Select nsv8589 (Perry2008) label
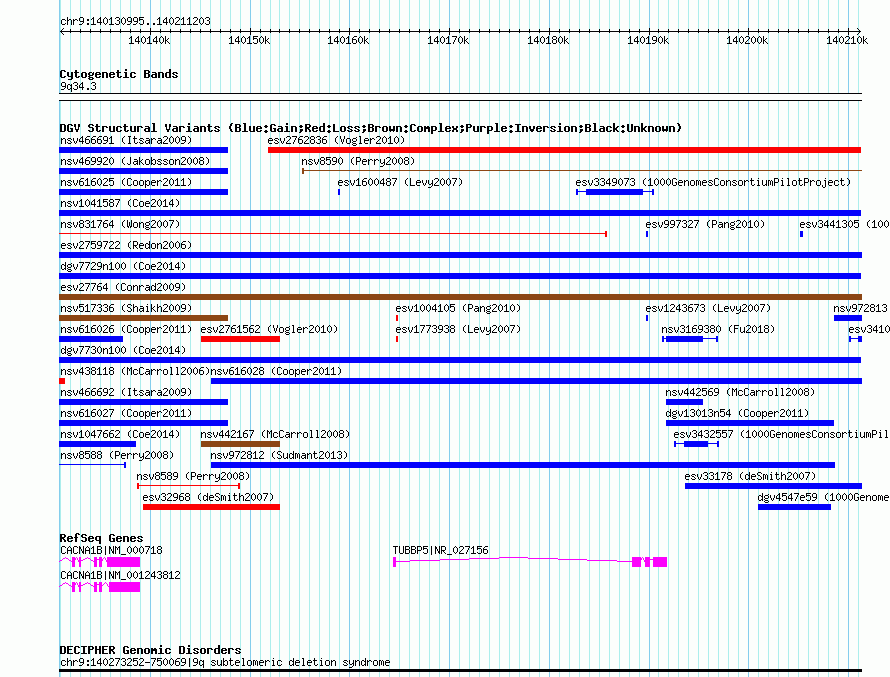Screen dimensions: 890x677 (193, 476)
